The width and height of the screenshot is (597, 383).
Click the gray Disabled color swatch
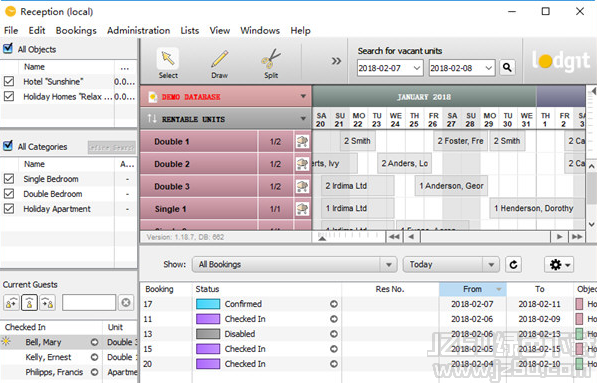click(208, 334)
